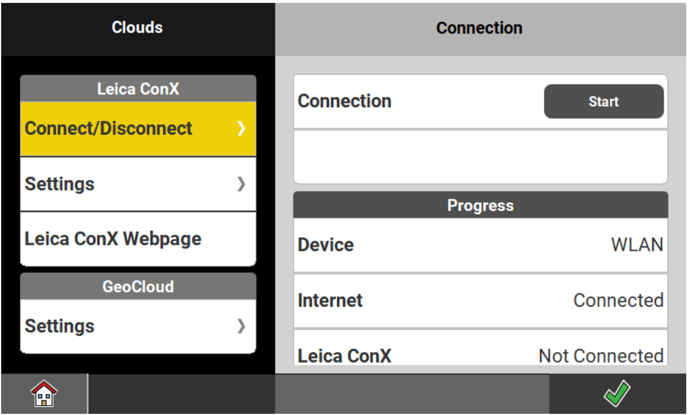Expand the Connect/Disconnect chevron arrow

pos(241,129)
